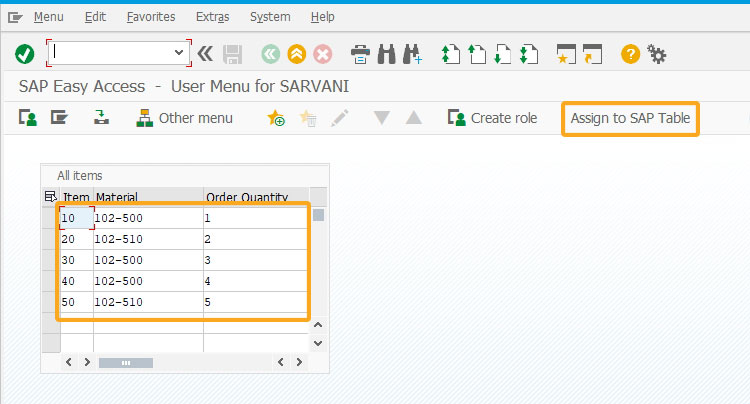
Task: Select Item cell 20
Action: [x=77, y=239]
